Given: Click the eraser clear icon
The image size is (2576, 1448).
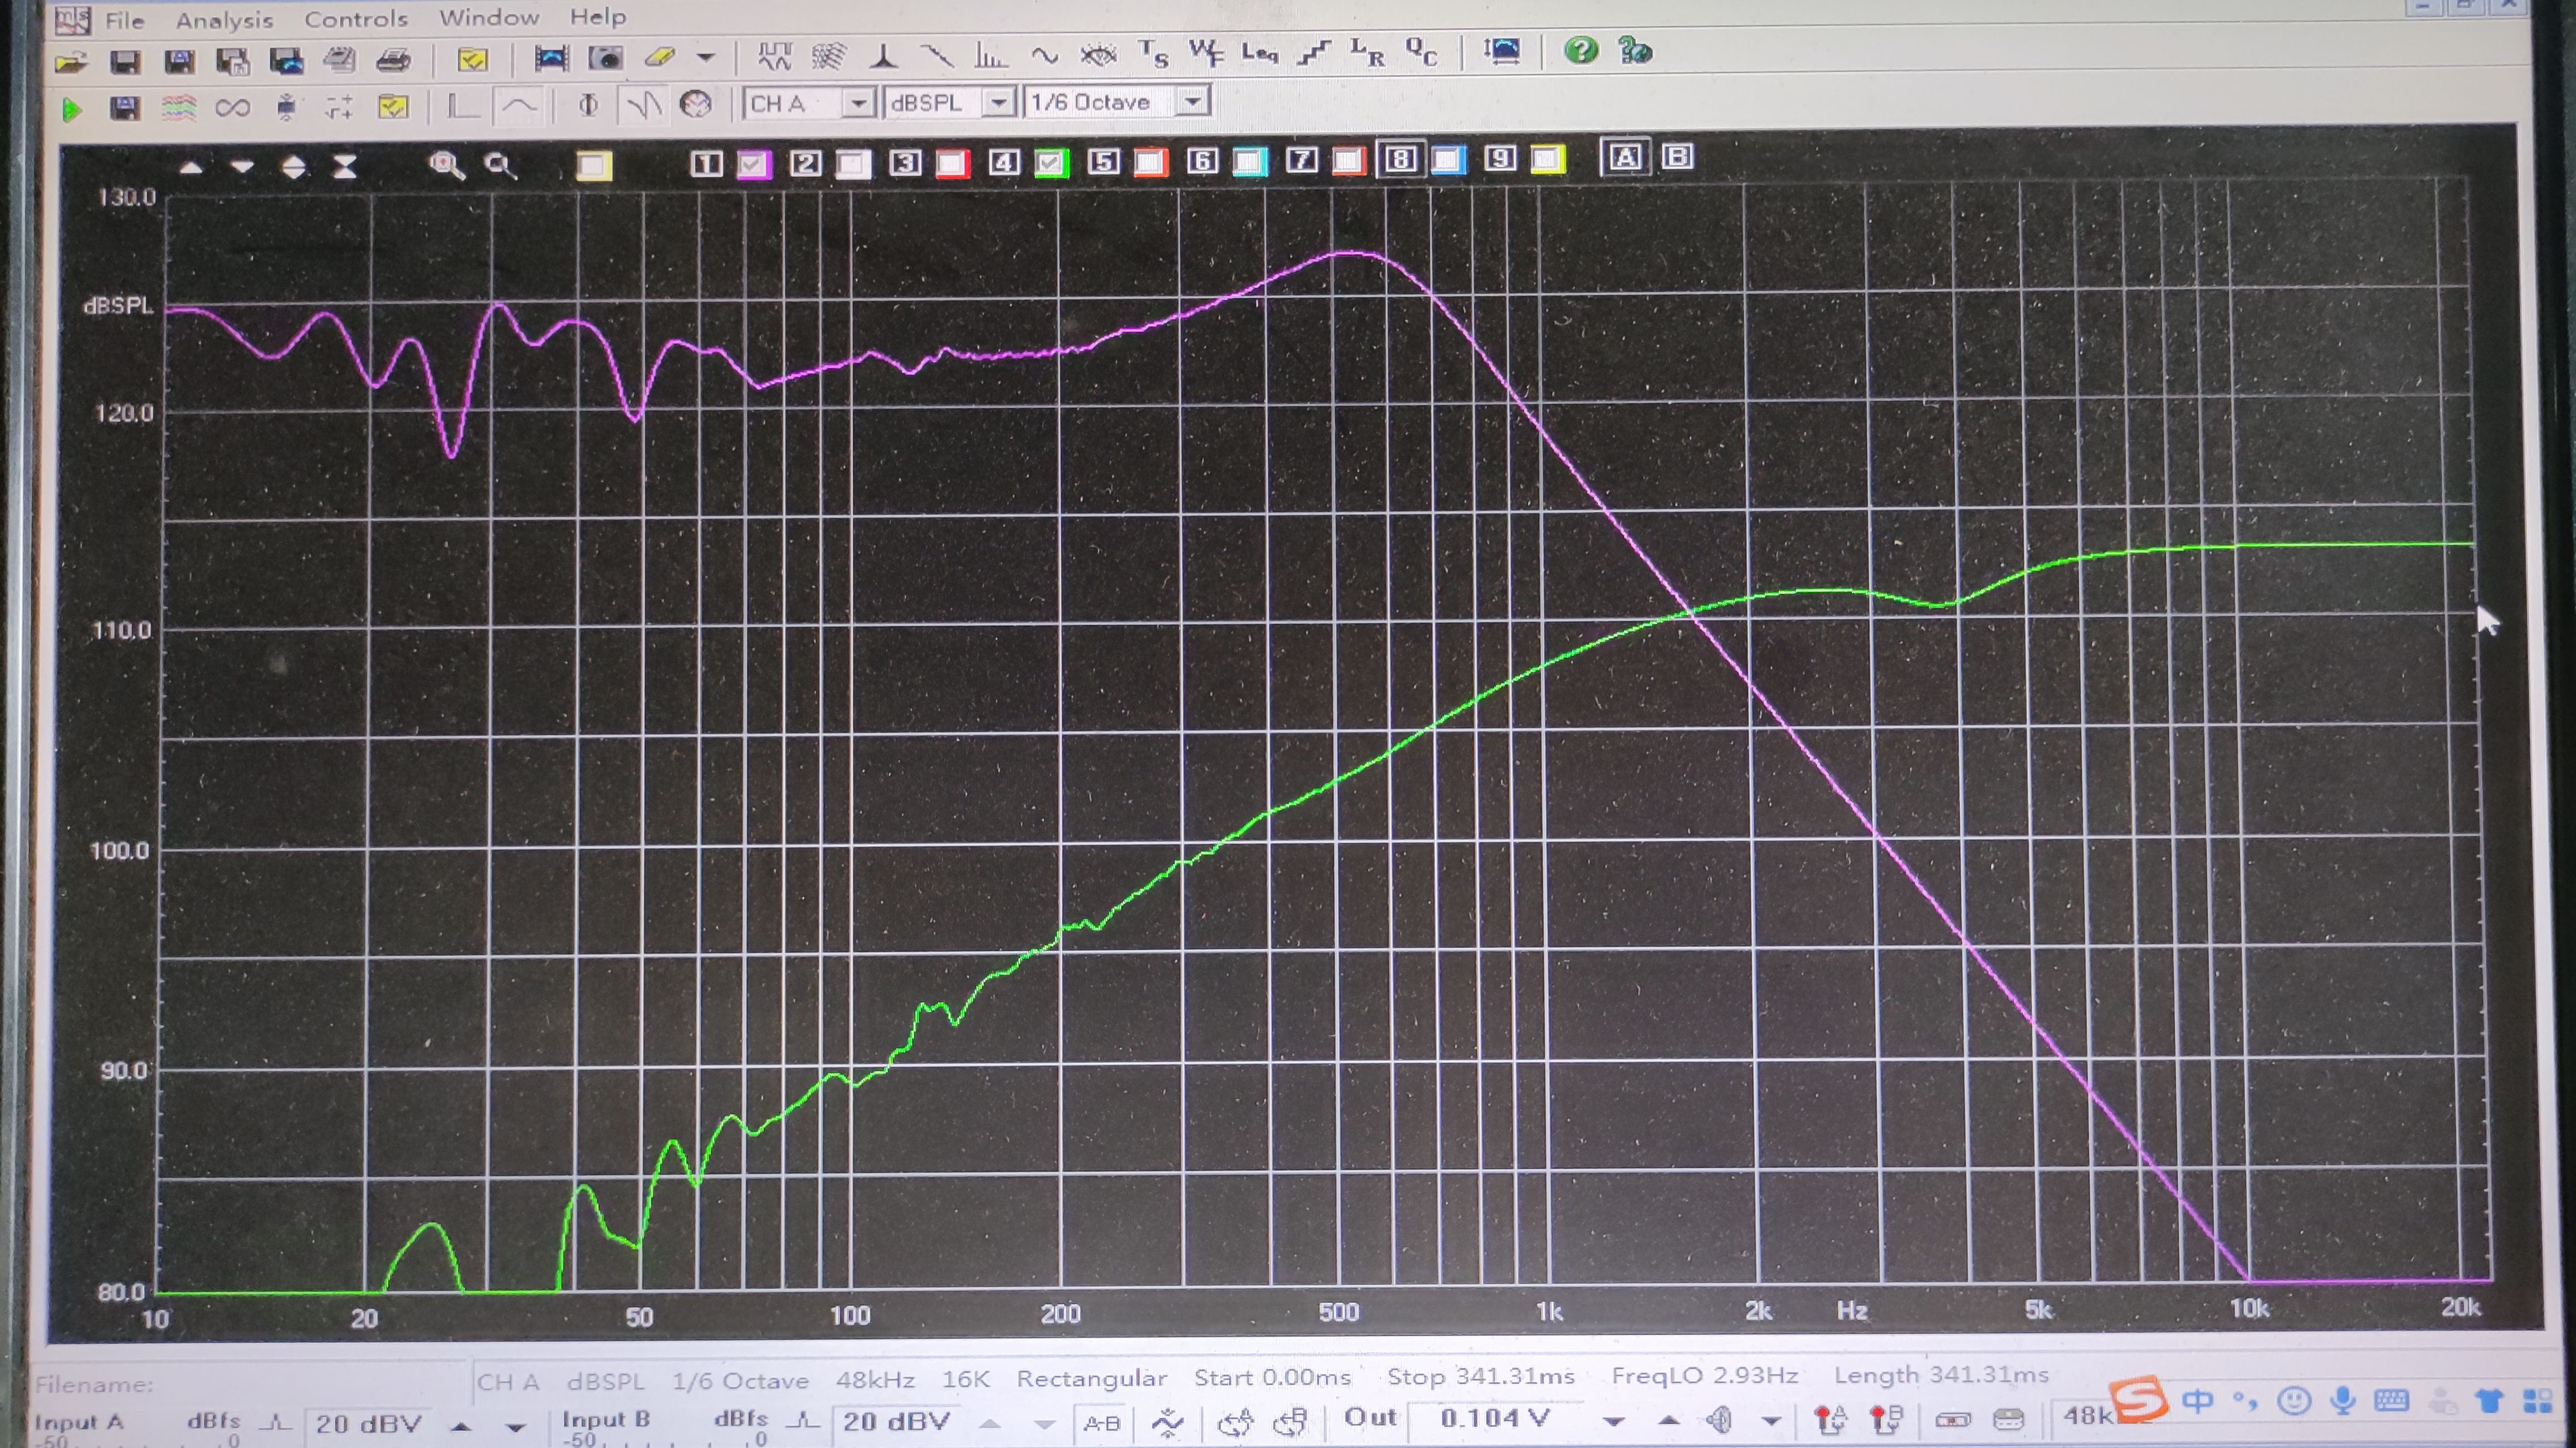Looking at the screenshot, I should click(x=660, y=58).
